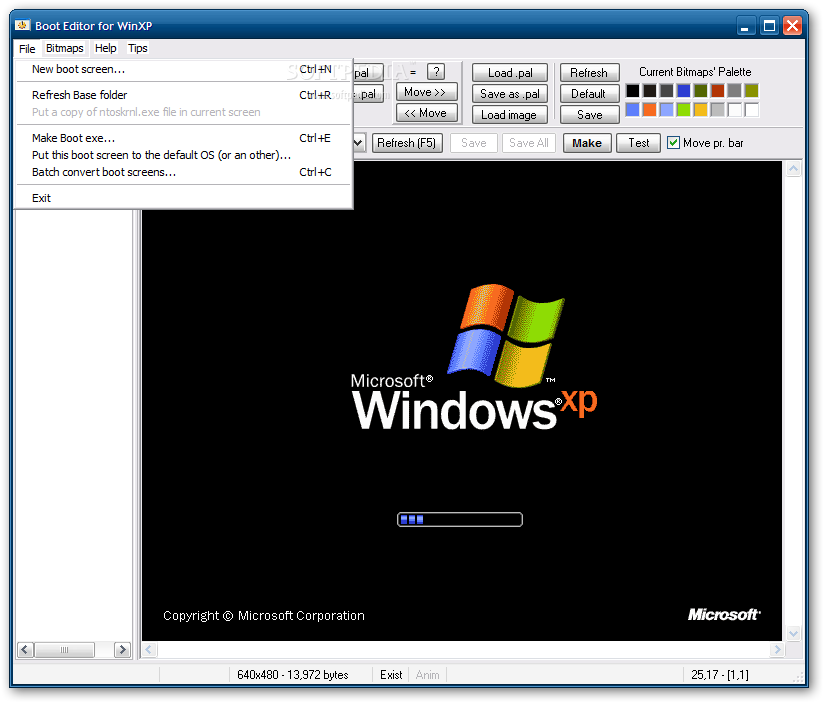Click the Save All button
The width and height of the screenshot is (824, 703).
point(528,143)
